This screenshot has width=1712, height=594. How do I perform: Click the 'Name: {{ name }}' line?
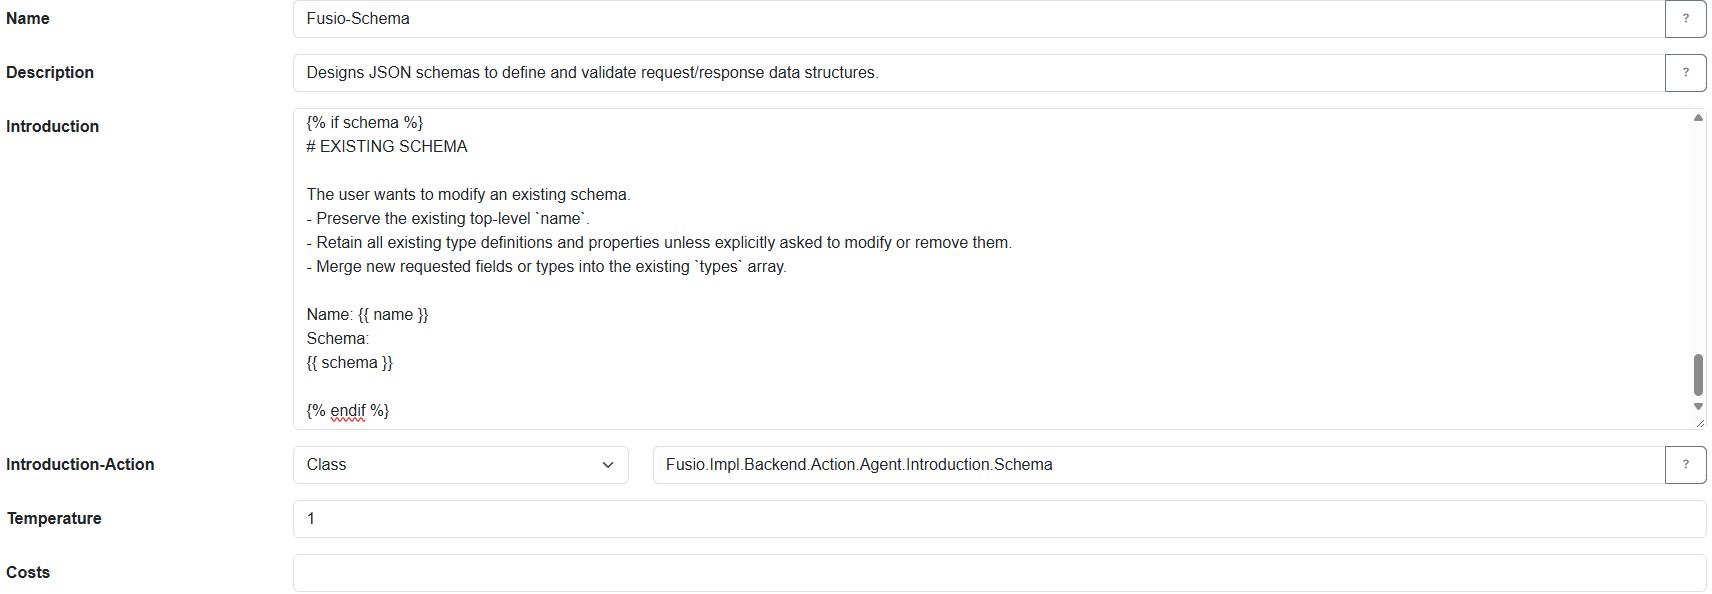coord(367,315)
